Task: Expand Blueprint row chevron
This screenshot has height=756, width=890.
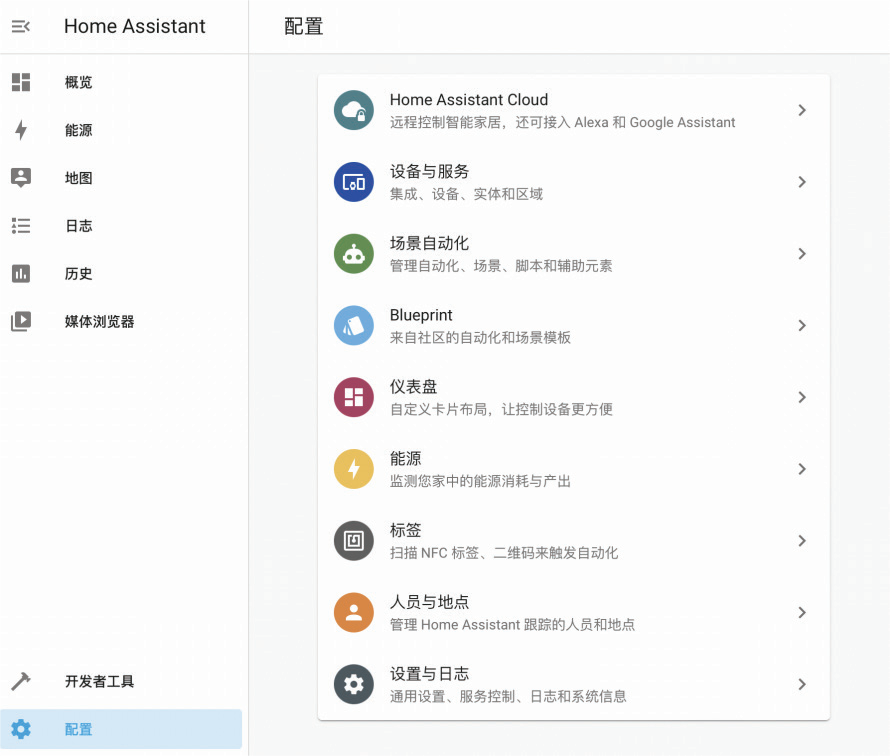Action: tap(801, 326)
